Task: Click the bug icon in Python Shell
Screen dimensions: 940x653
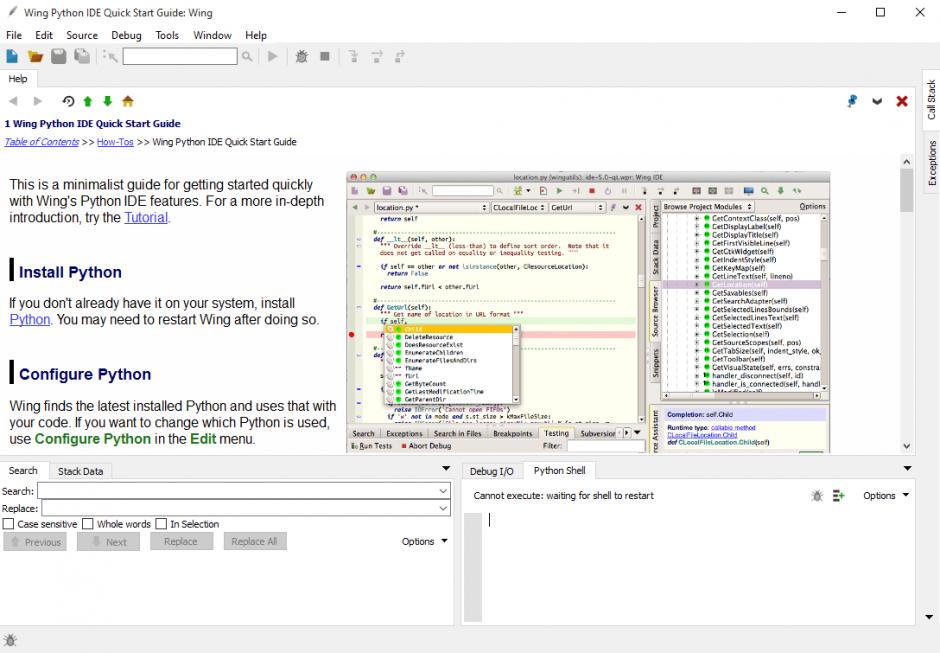Action: (817, 496)
